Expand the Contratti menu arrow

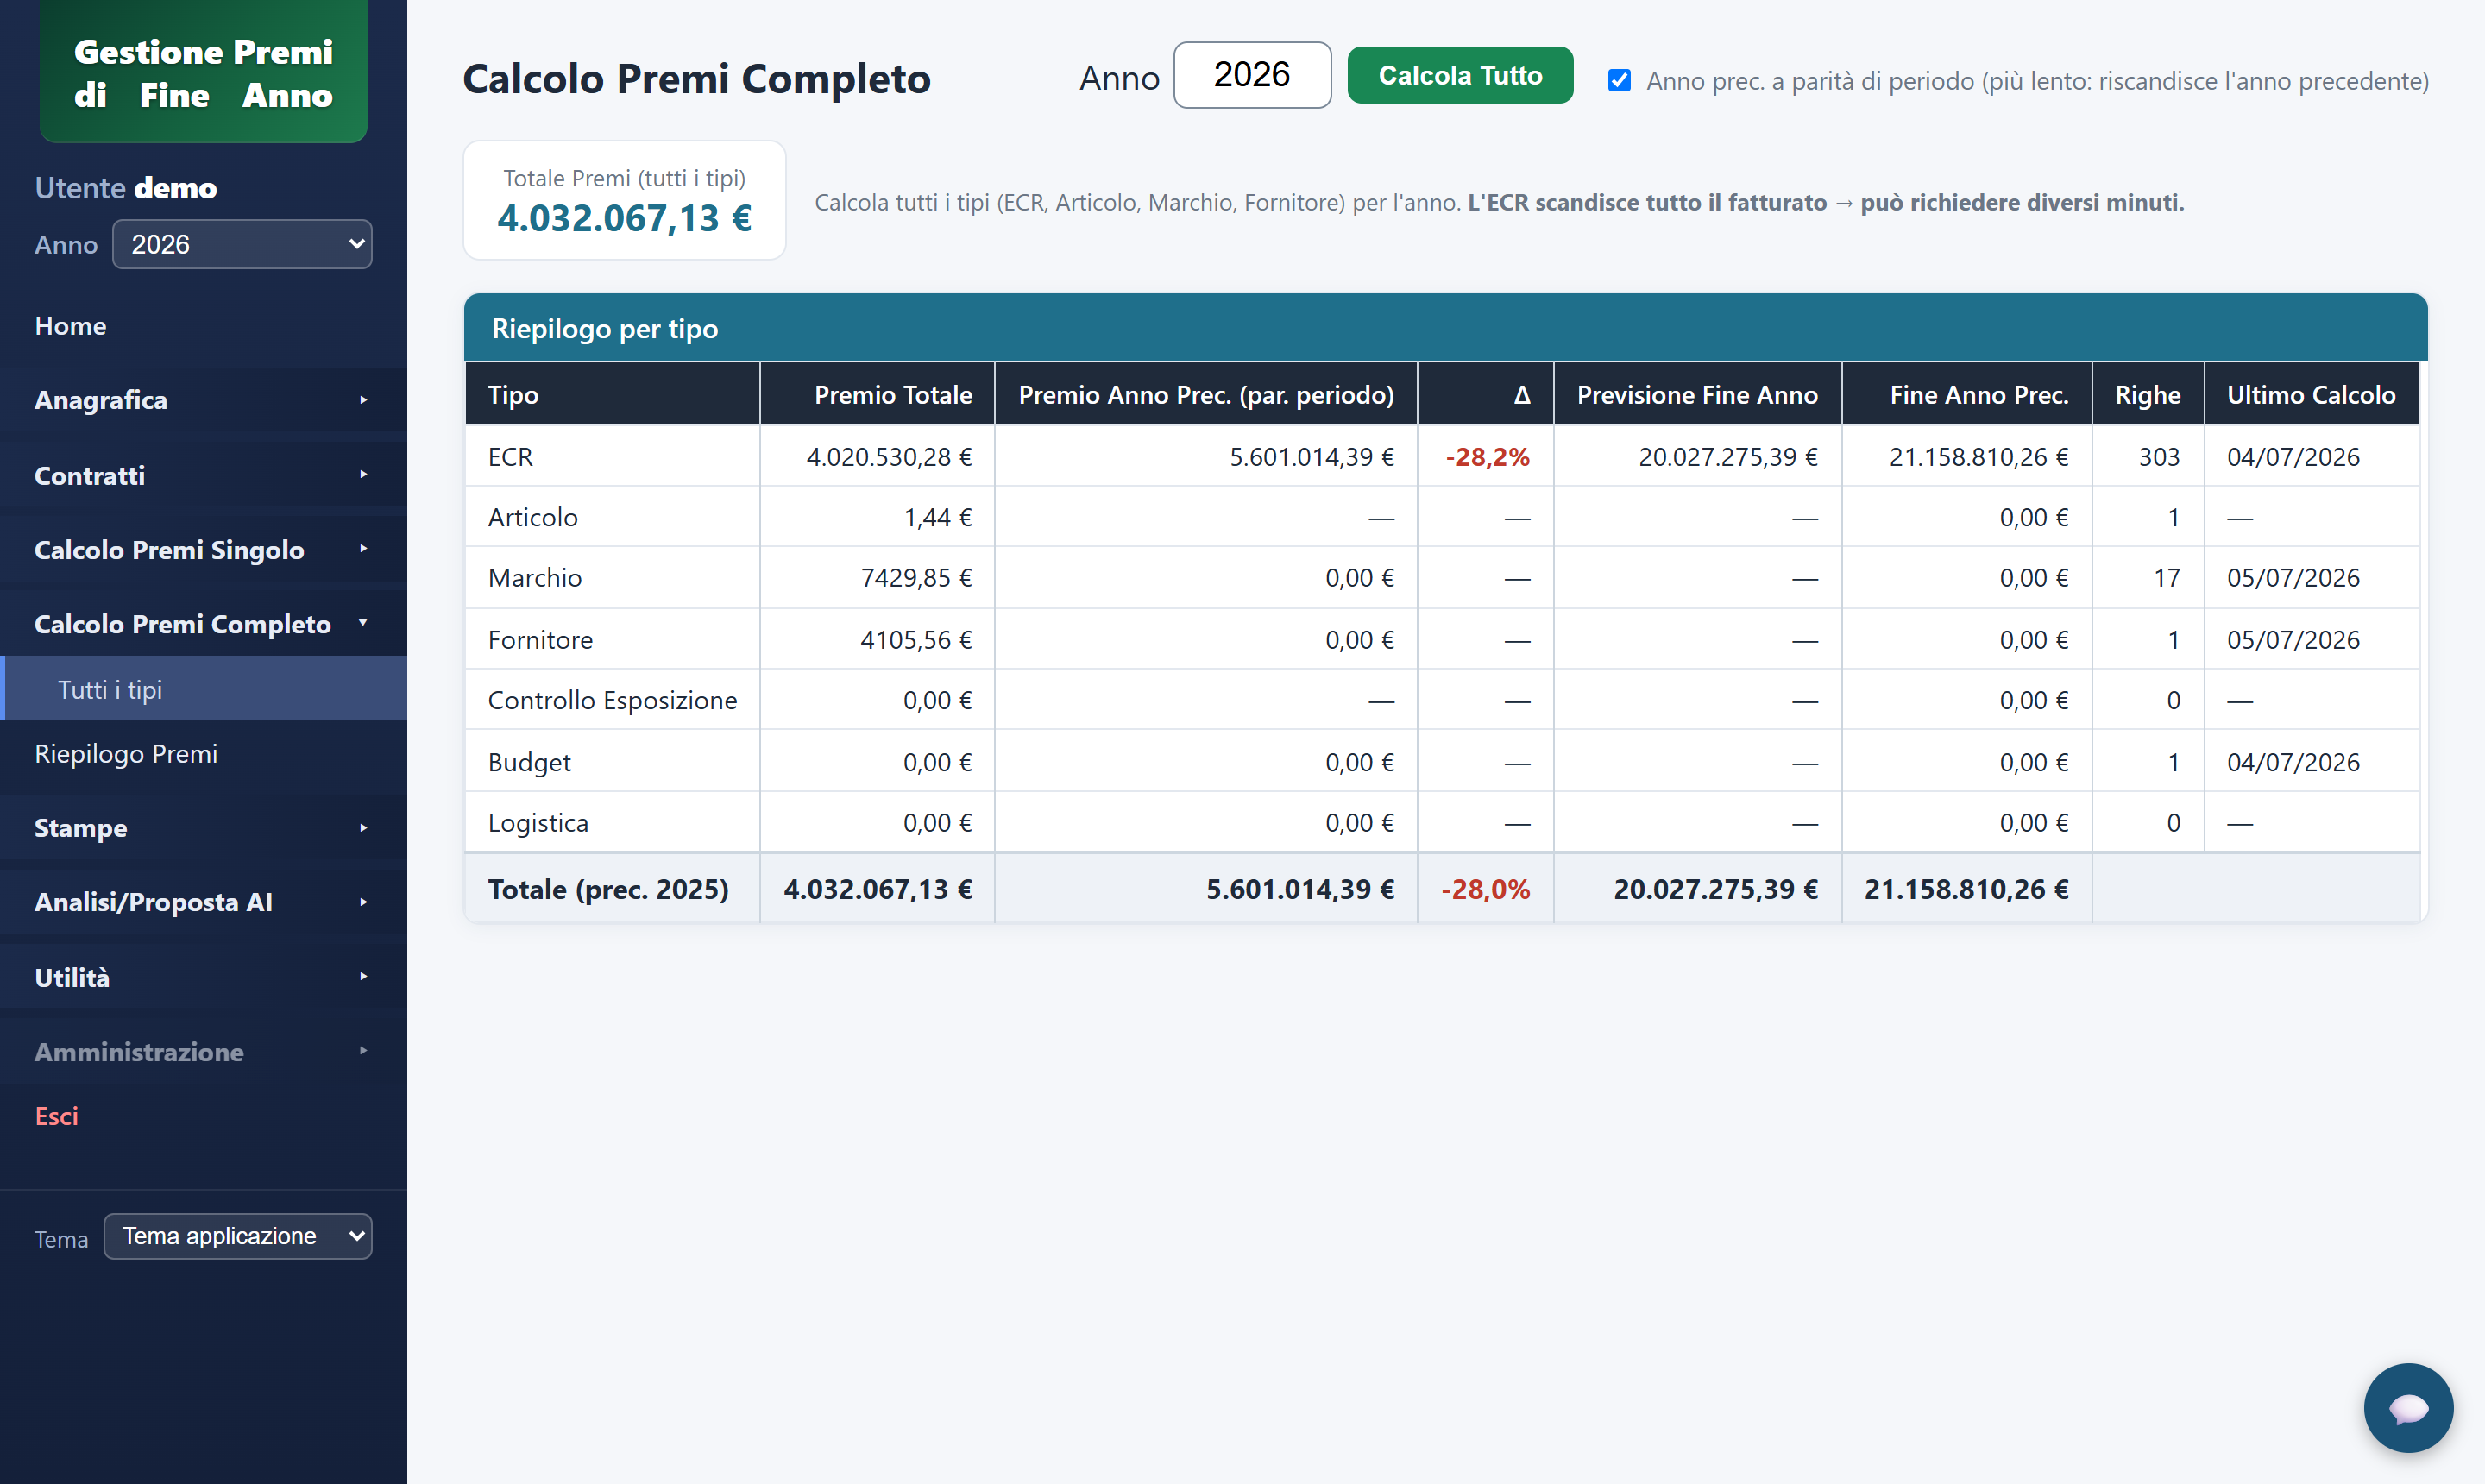pos(363,474)
